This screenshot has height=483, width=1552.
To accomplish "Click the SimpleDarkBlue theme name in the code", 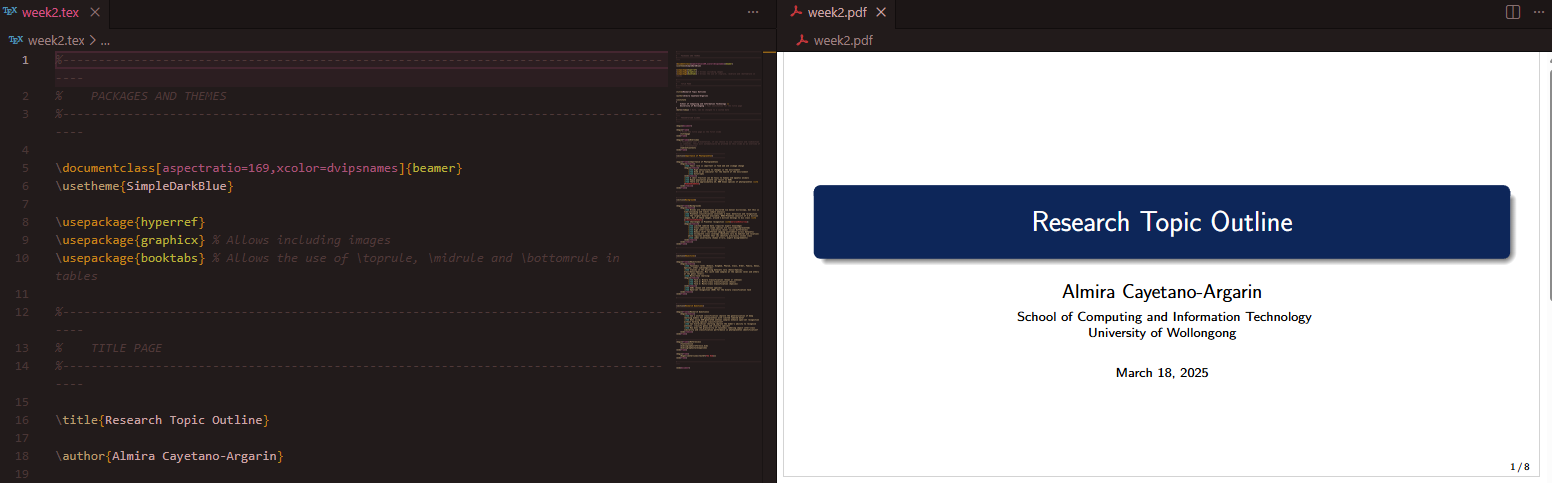I will point(176,185).
